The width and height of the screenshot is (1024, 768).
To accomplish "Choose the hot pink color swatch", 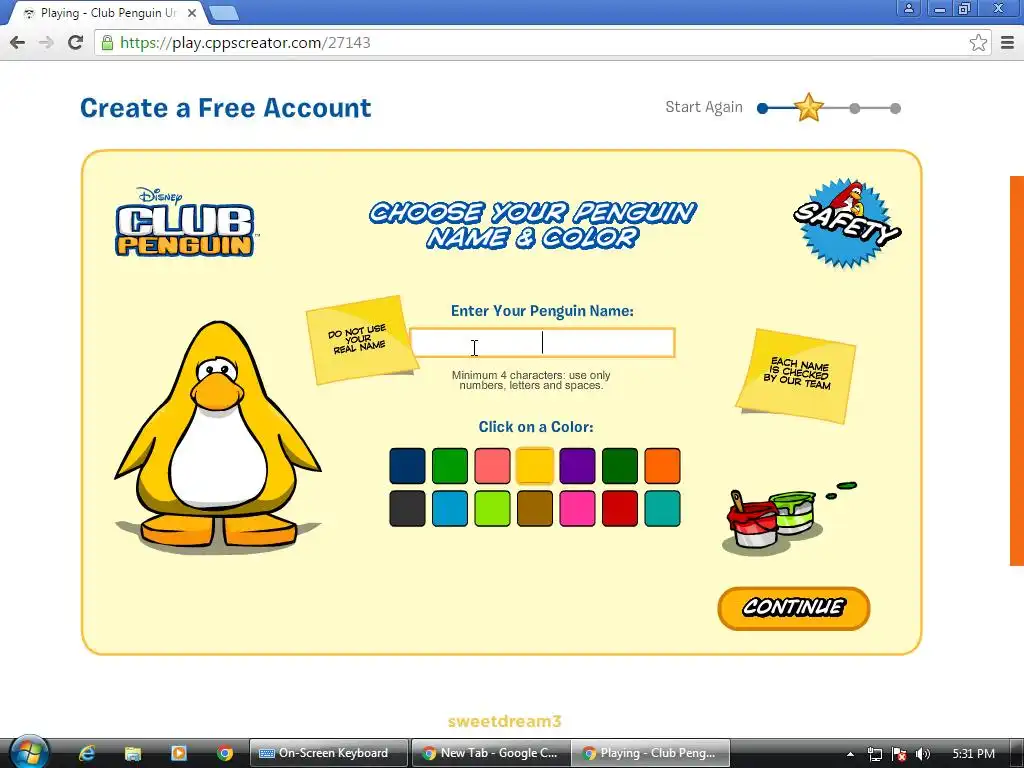I will pyautogui.click(x=577, y=508).
